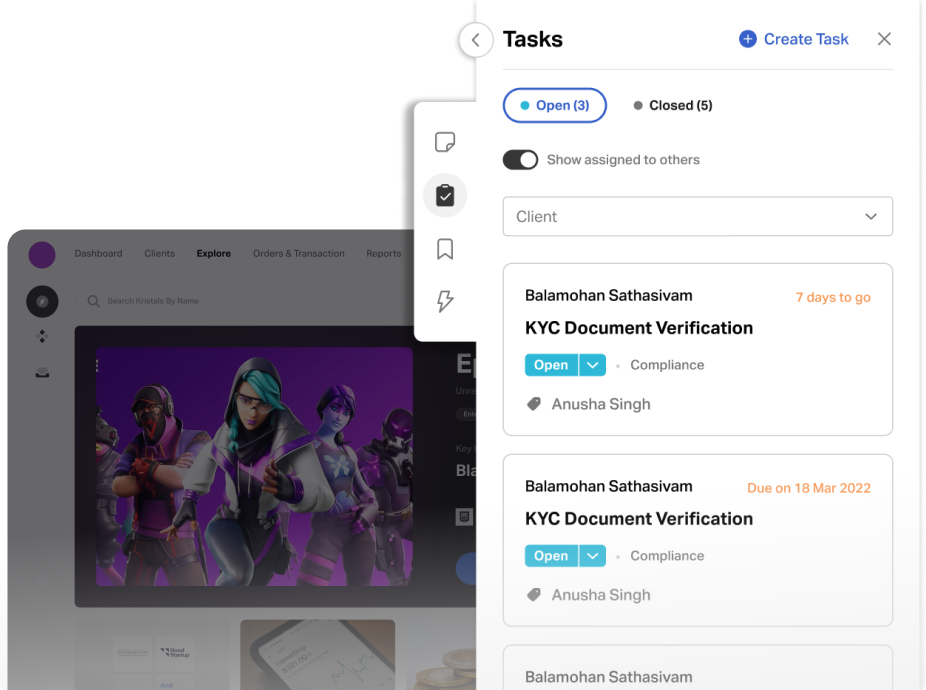
Task: Go to Dashboard in the top navigation
Action: point(99,253)
